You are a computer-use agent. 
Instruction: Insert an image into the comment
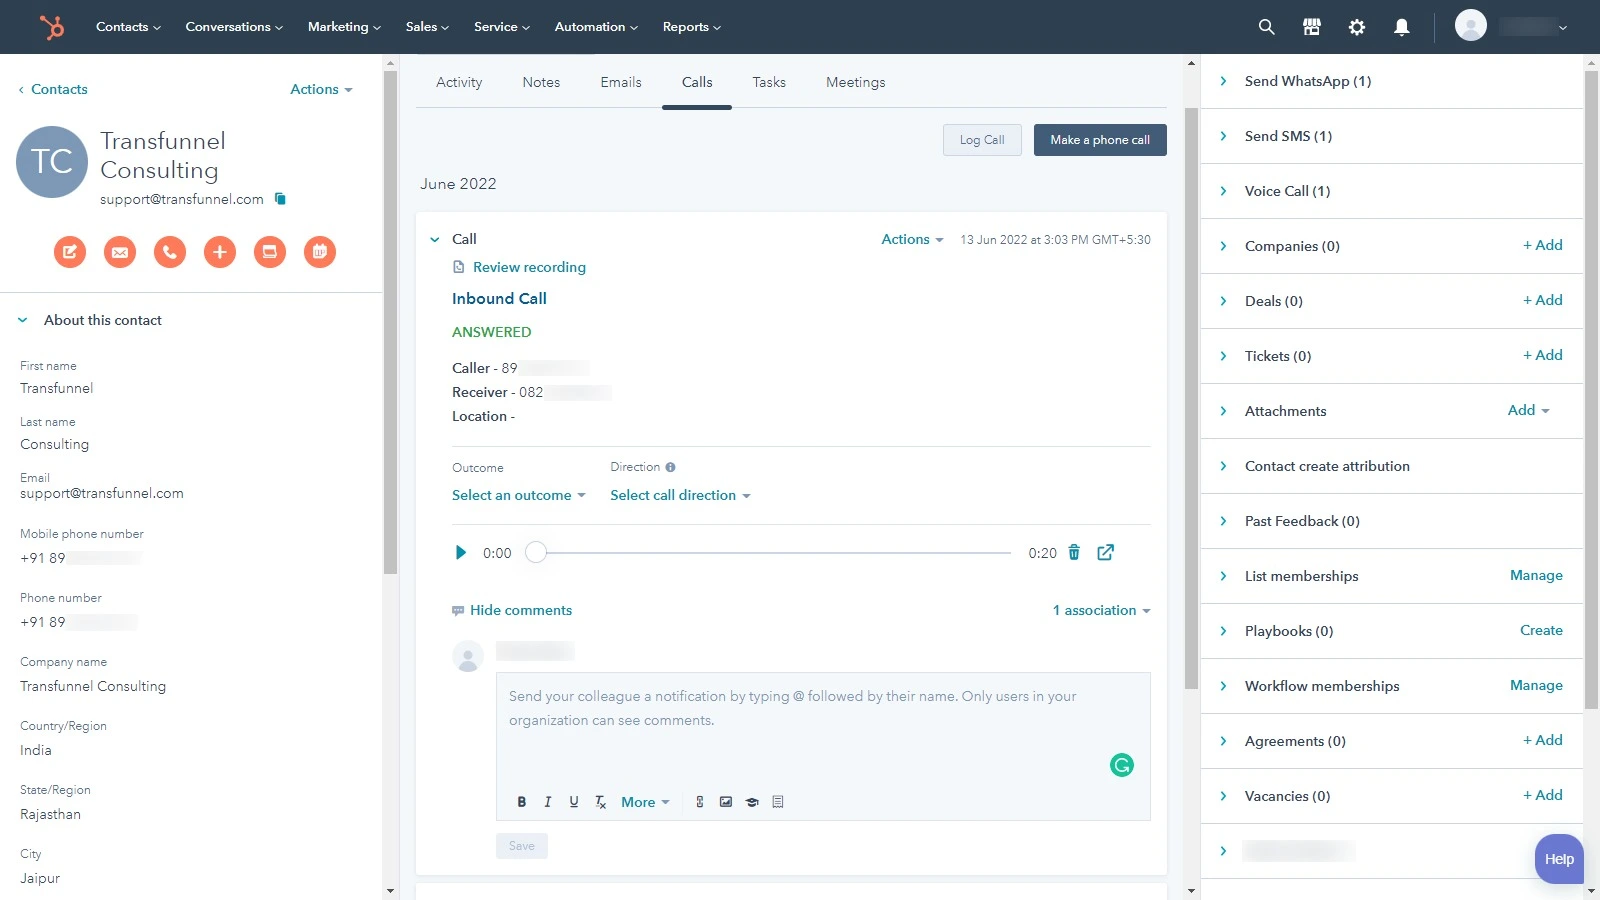pos(725,801)
